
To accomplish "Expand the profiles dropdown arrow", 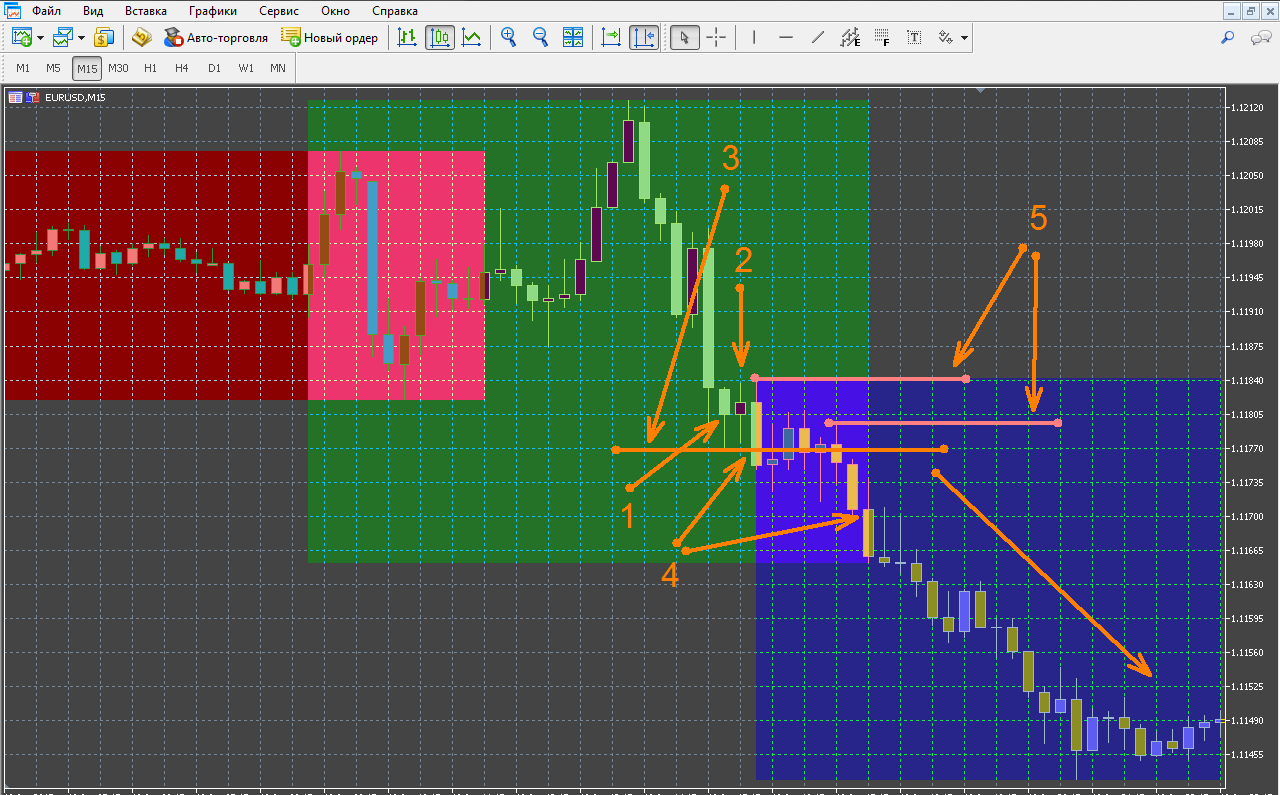I will [x=81, y=38].
